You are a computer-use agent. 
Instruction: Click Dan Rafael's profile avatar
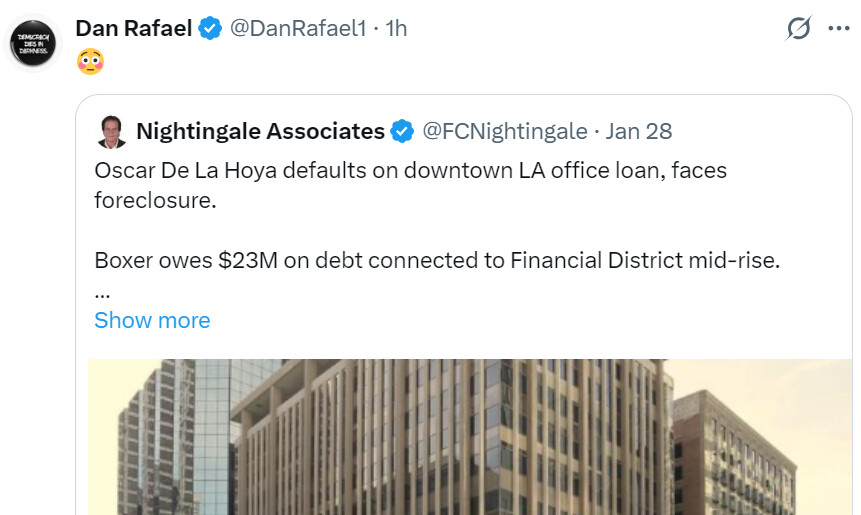coord(32,44)
